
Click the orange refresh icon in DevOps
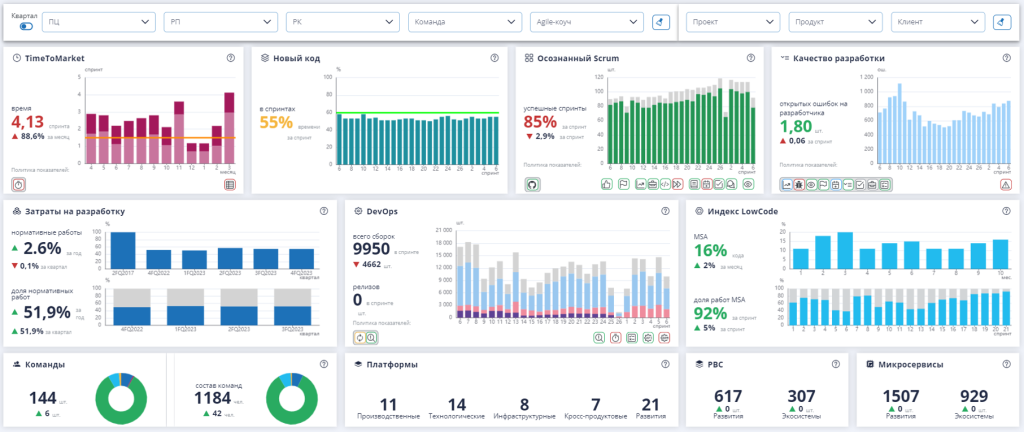(x=359, y=338)
